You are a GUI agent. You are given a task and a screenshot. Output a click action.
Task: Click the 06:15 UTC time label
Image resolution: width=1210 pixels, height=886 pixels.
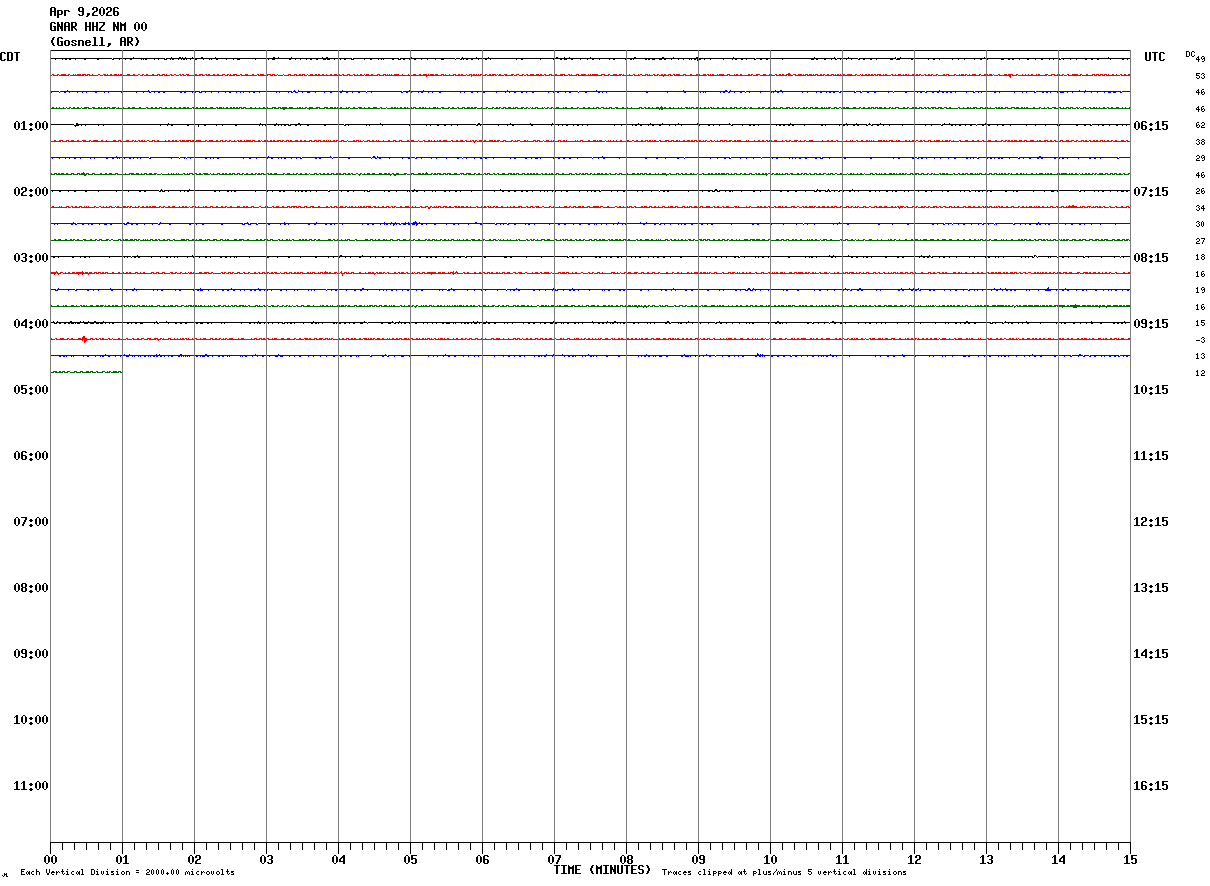(1151, 126)
